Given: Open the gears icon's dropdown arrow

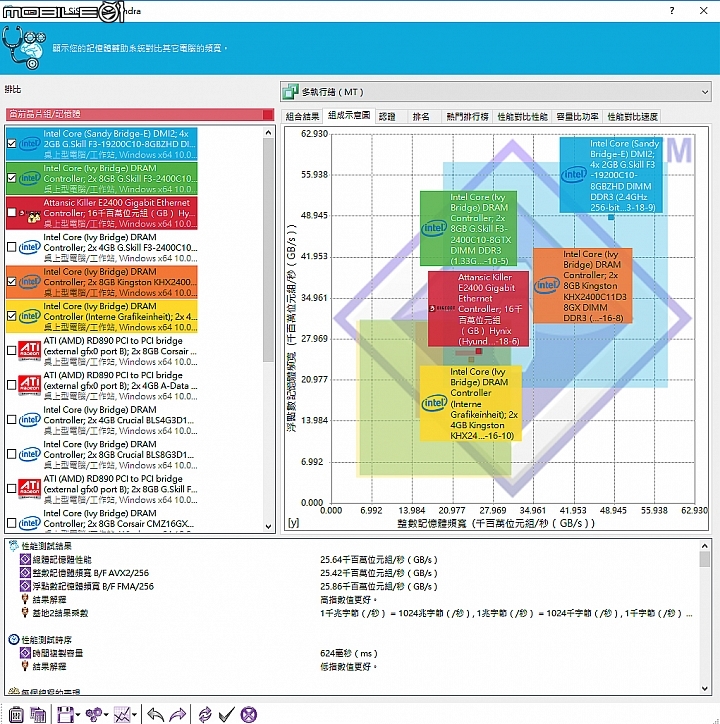Looking at the screenshot, I should point(106,715).
